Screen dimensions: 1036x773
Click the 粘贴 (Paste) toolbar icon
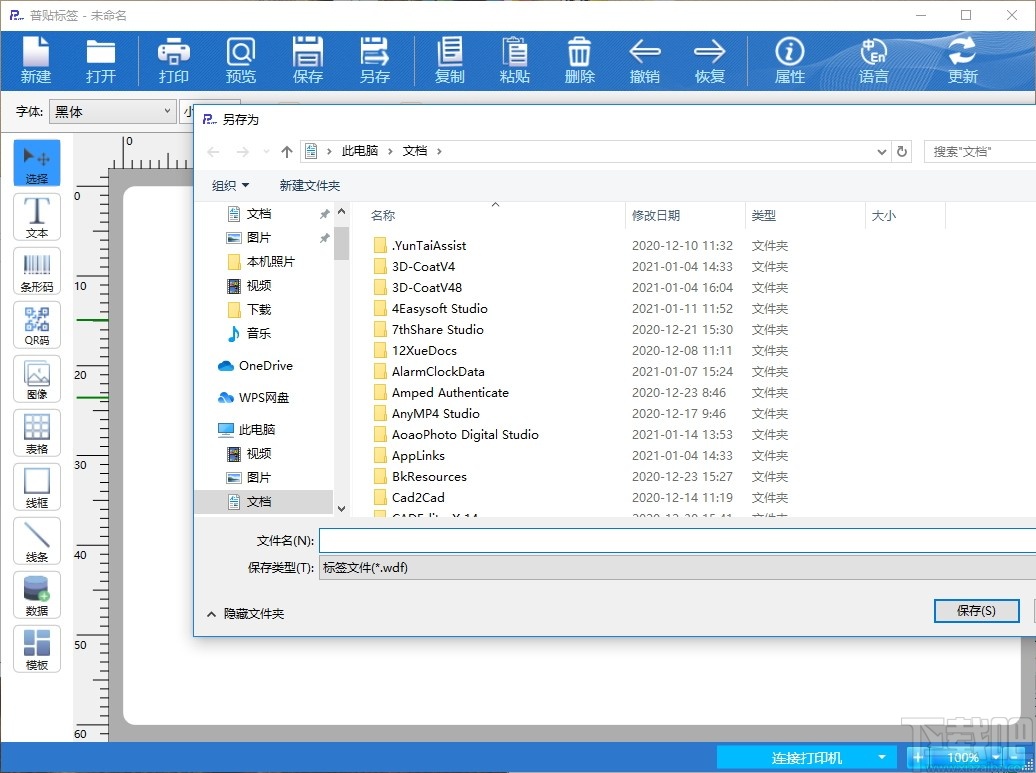tap(515, 60)
